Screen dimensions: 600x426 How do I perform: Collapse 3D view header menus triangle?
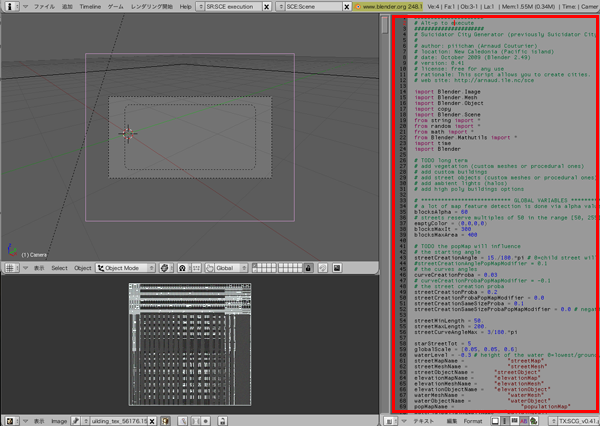tap(26, 268)
